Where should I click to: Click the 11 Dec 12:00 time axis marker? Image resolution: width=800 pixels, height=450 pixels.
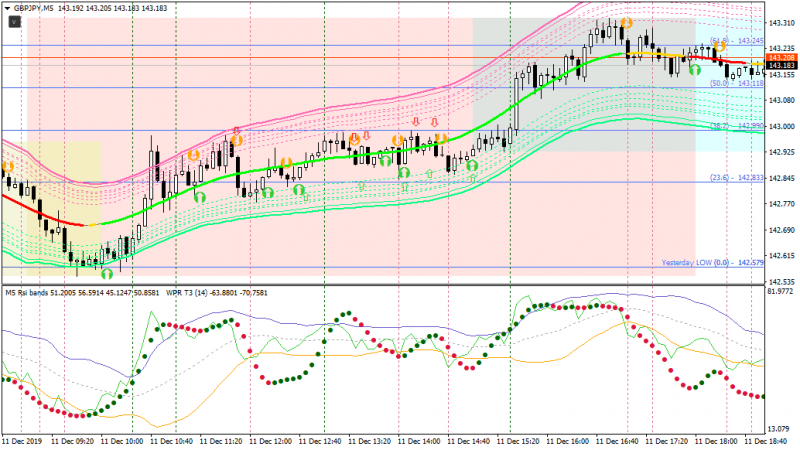pos(270,441)
